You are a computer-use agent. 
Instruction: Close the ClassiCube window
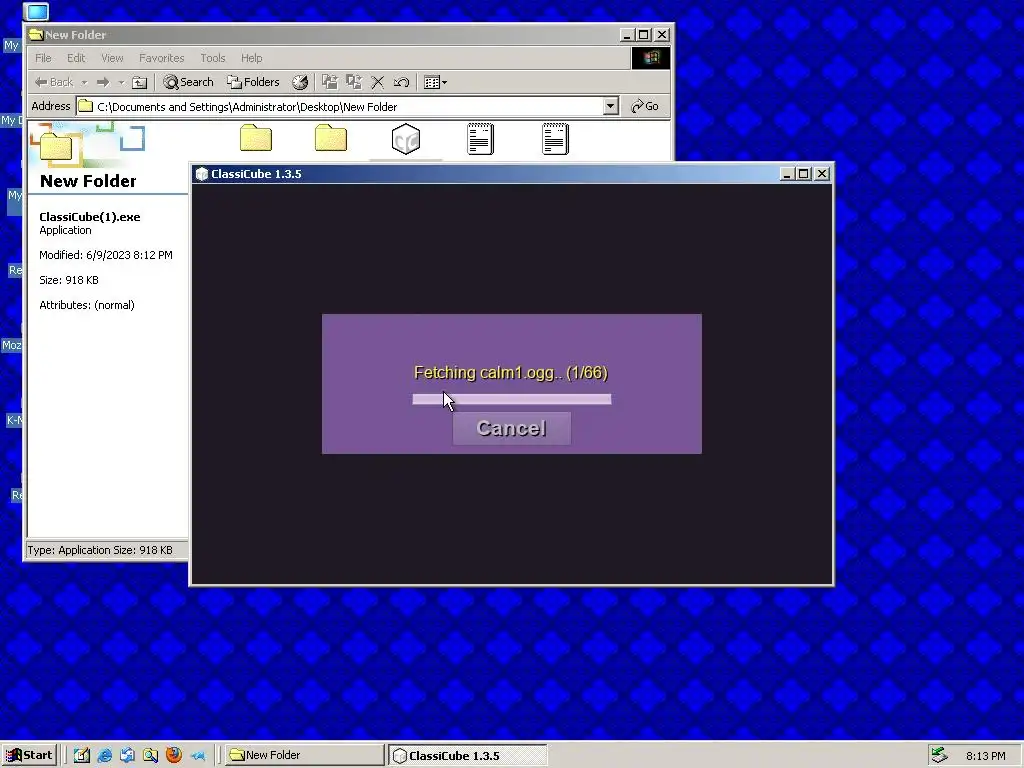coord(822,174)
